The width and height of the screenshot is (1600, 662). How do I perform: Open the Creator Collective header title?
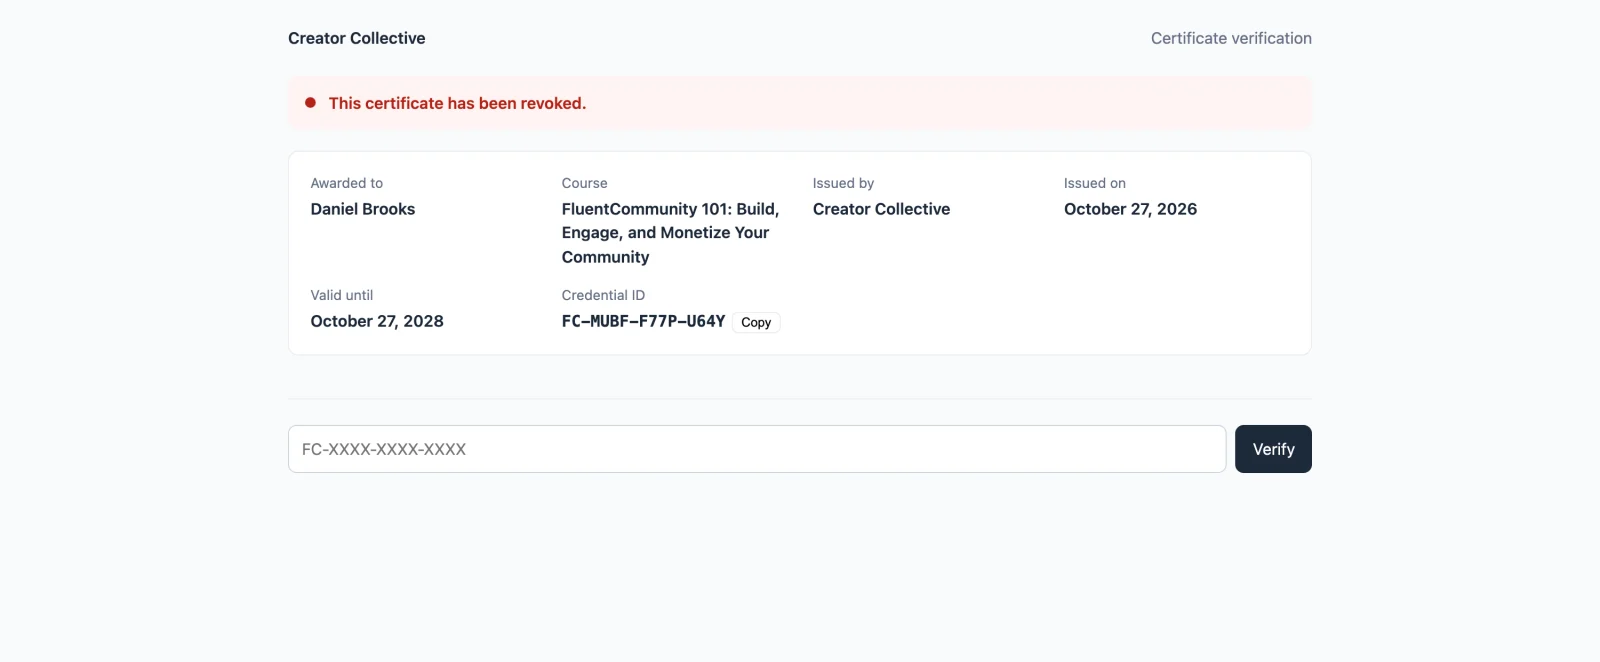coord(357,38)
